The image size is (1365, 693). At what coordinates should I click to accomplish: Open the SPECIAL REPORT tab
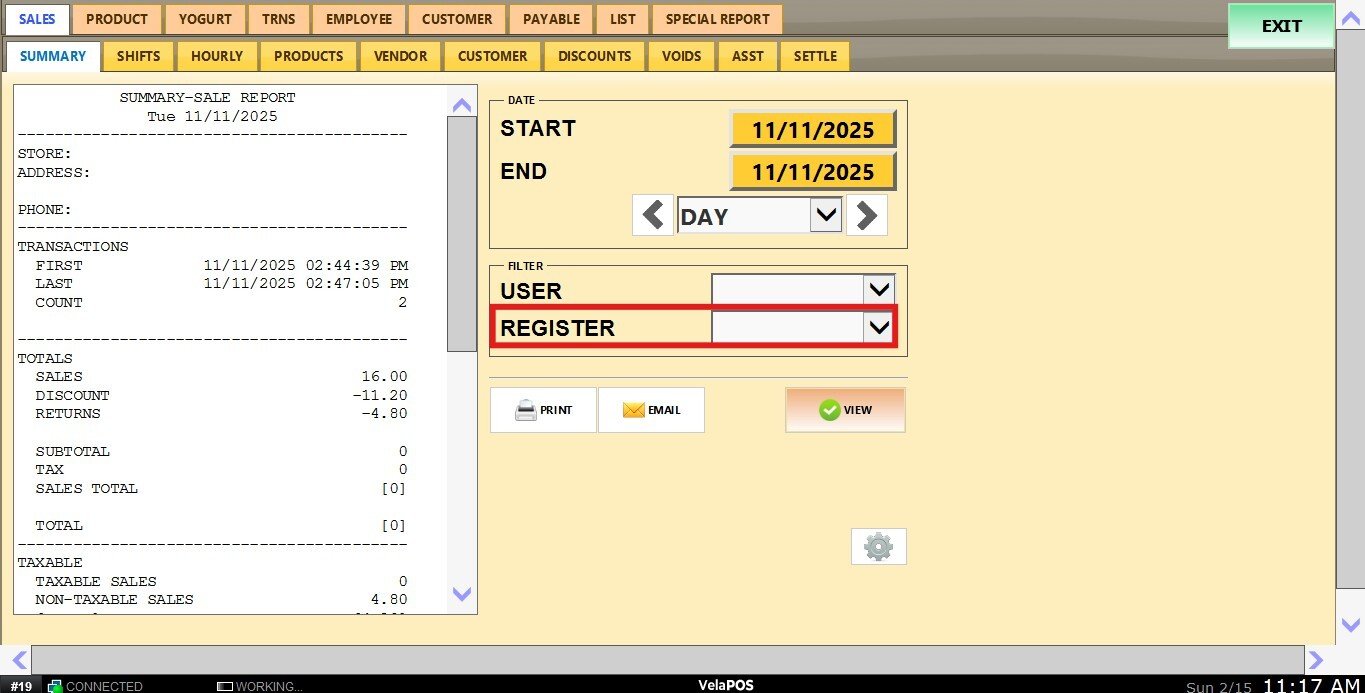click(x=717, y=19)
